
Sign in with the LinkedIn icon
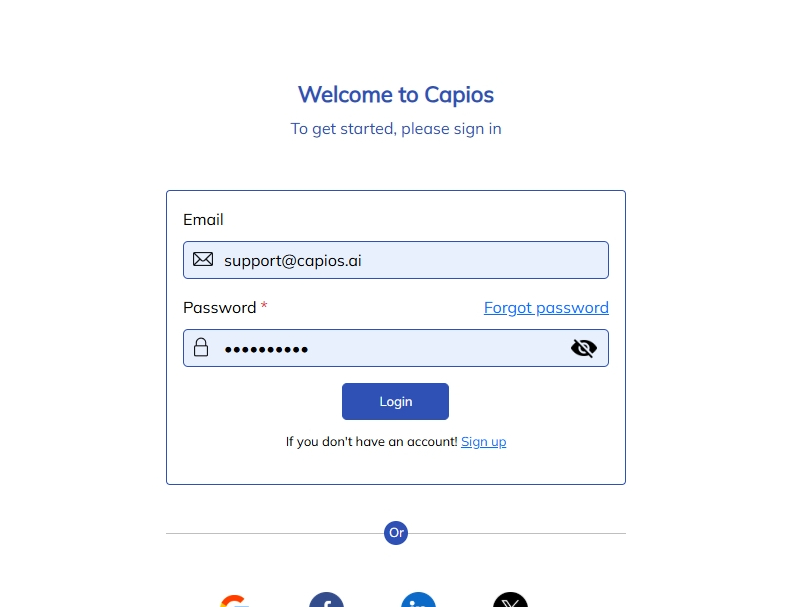click(418, 599)
